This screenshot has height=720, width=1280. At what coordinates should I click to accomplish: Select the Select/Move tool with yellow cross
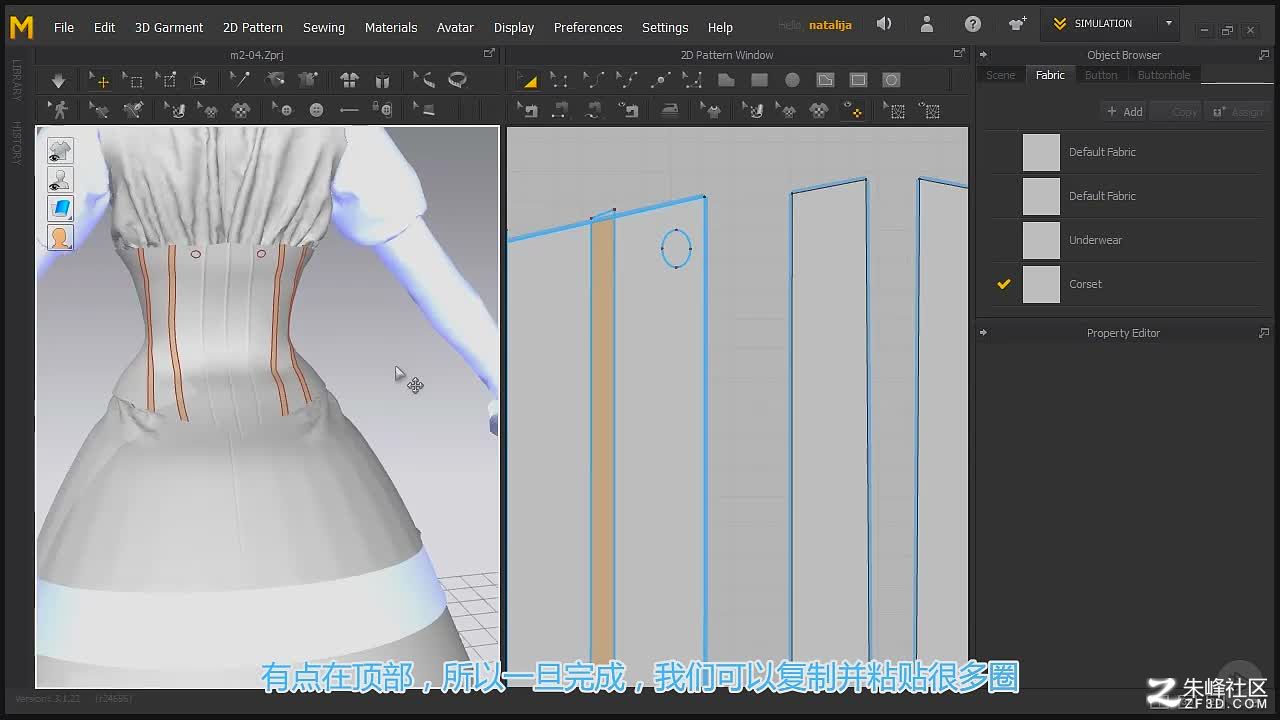(x=99, y=80)
